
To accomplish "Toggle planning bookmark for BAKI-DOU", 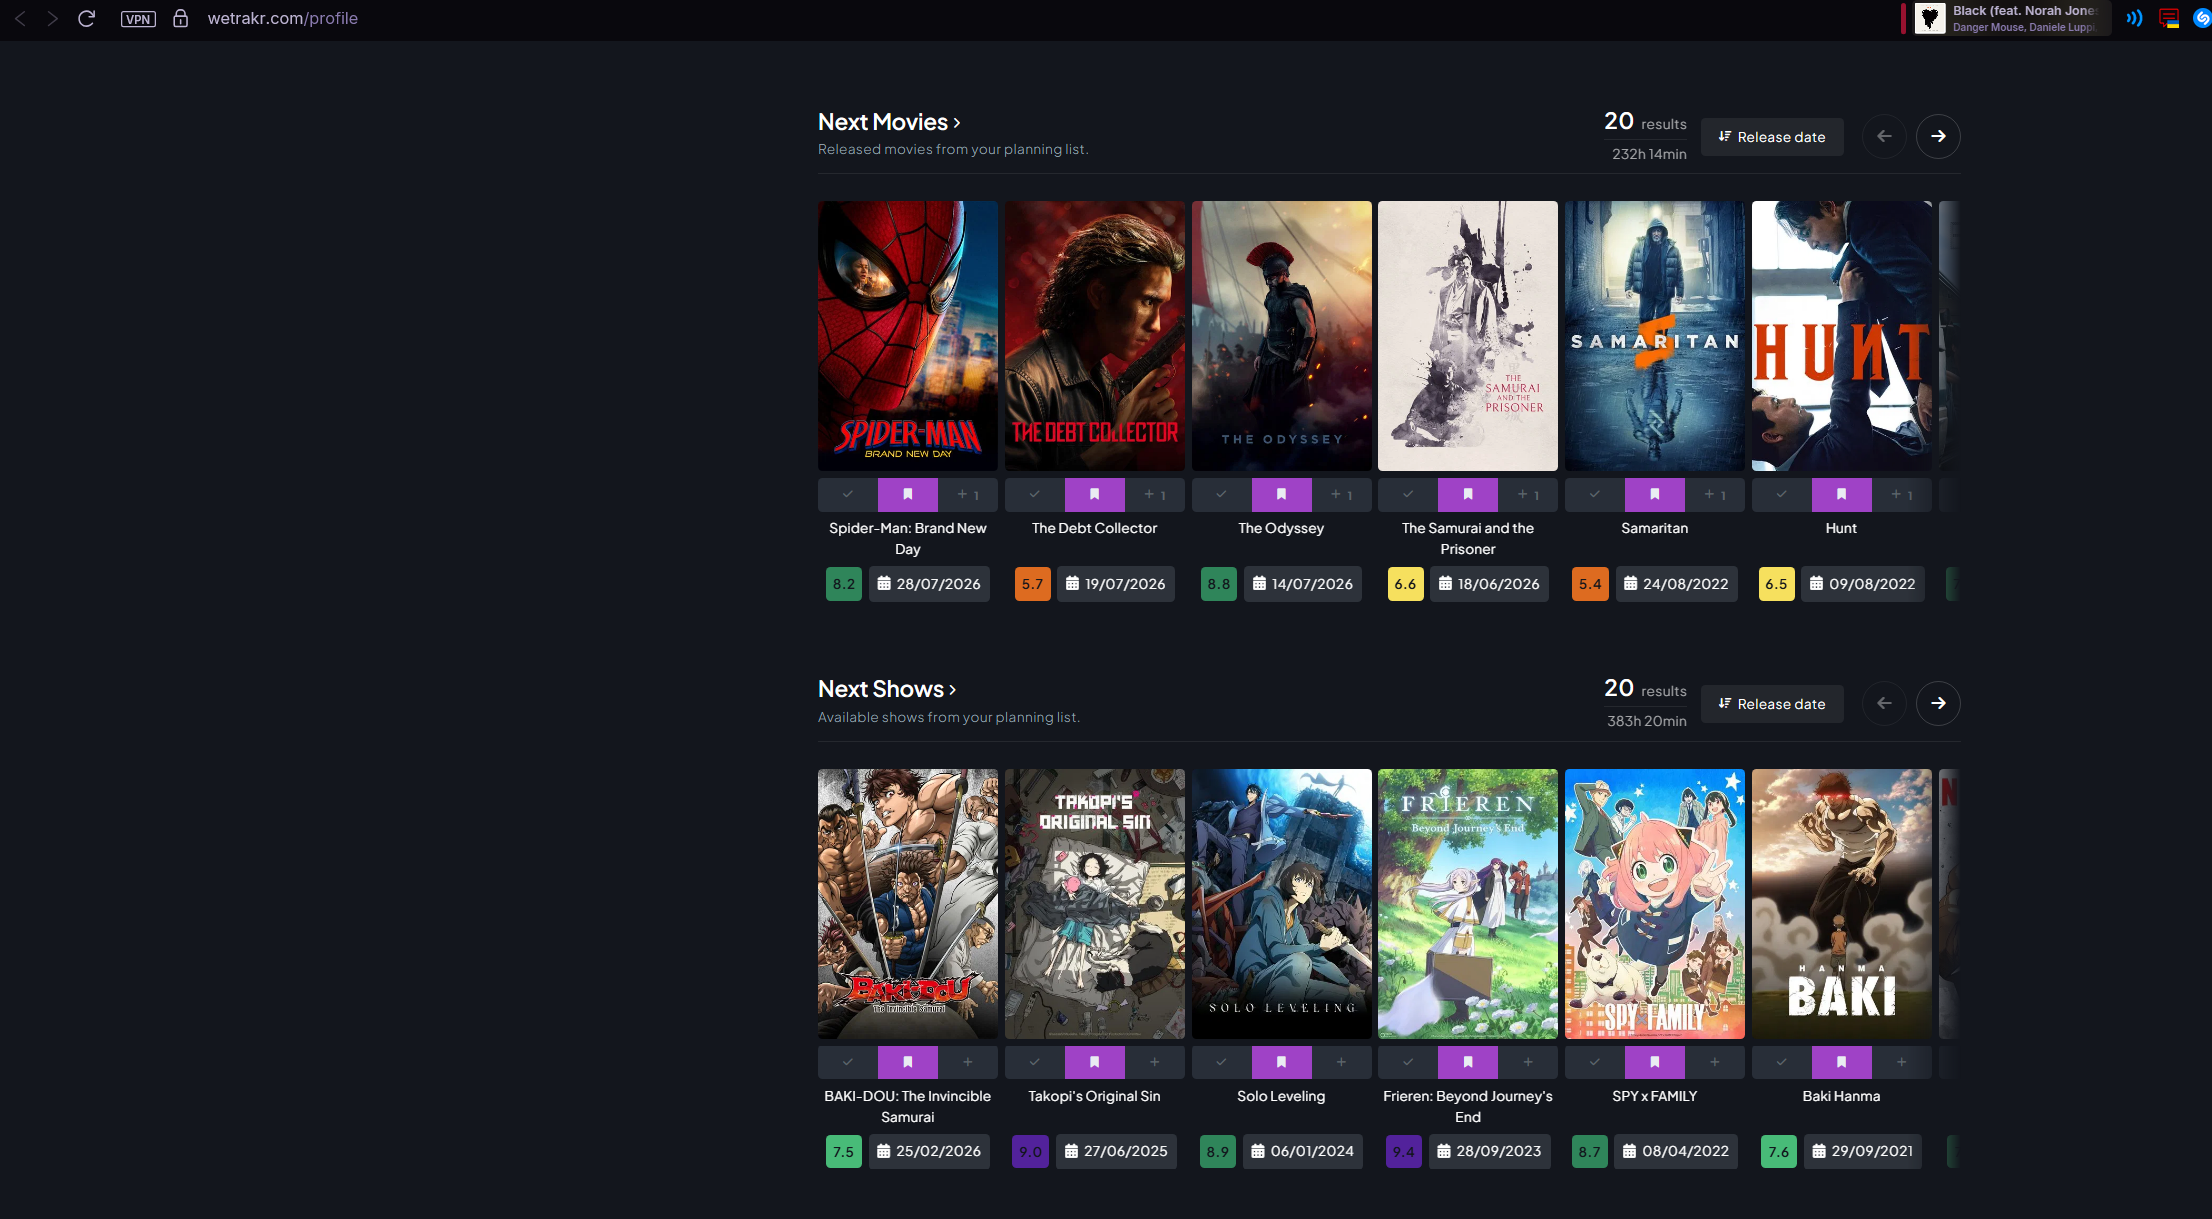I will 908,1062.
